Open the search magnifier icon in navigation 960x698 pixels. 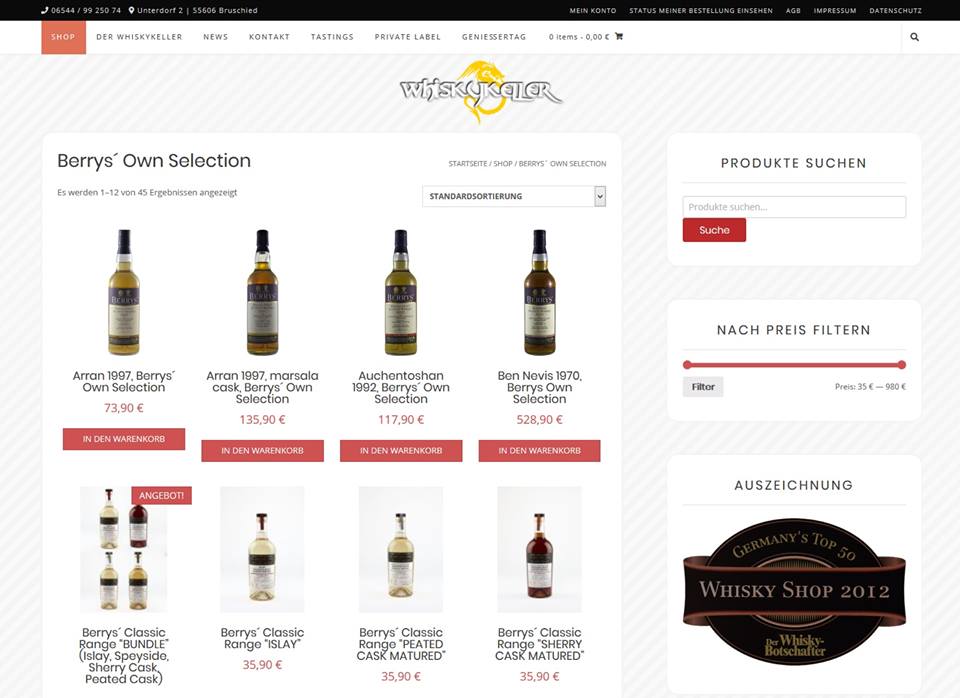(x=914, y=37)
